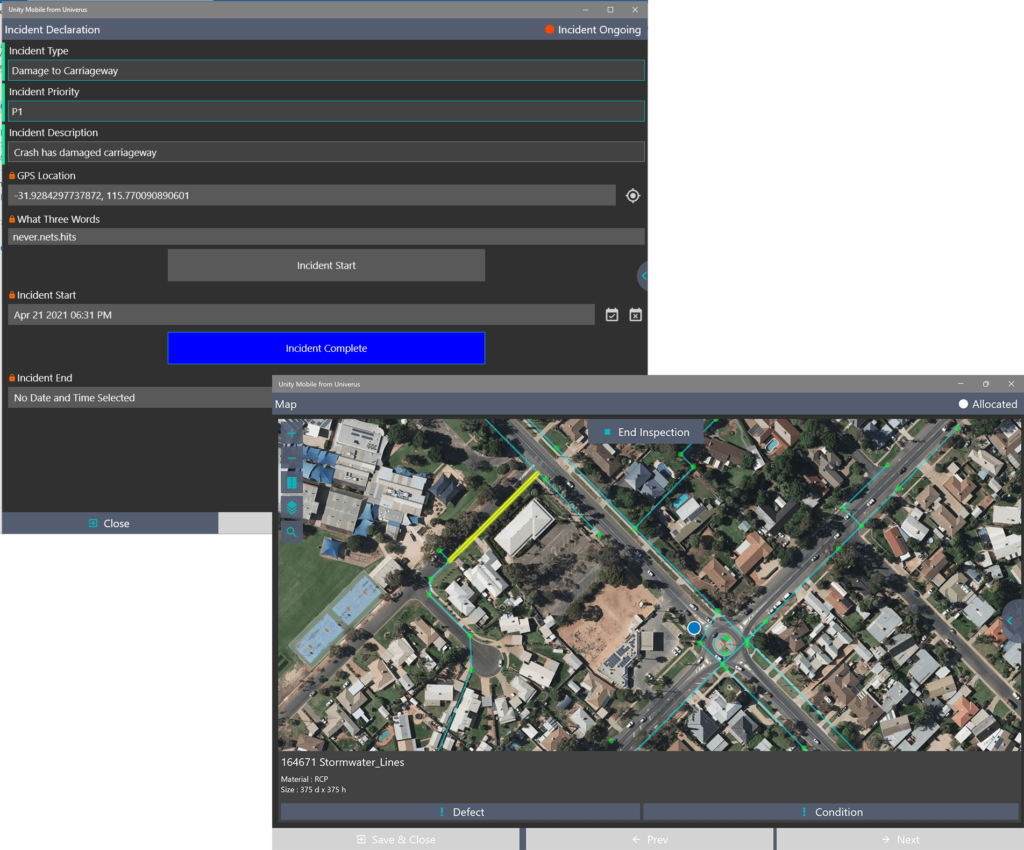Expand side panel arrow on Incident window
The image size is (1024, 850).
coord(643,275)
